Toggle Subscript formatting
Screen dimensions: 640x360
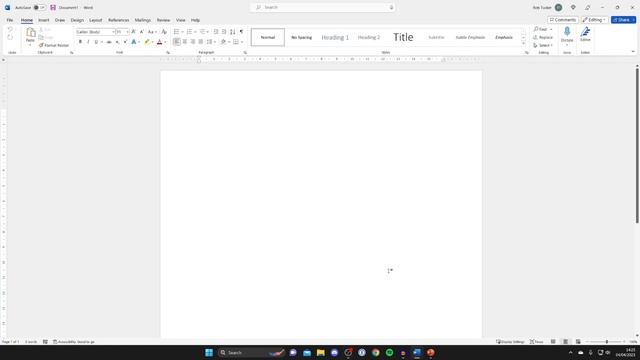tap(117, 42)
